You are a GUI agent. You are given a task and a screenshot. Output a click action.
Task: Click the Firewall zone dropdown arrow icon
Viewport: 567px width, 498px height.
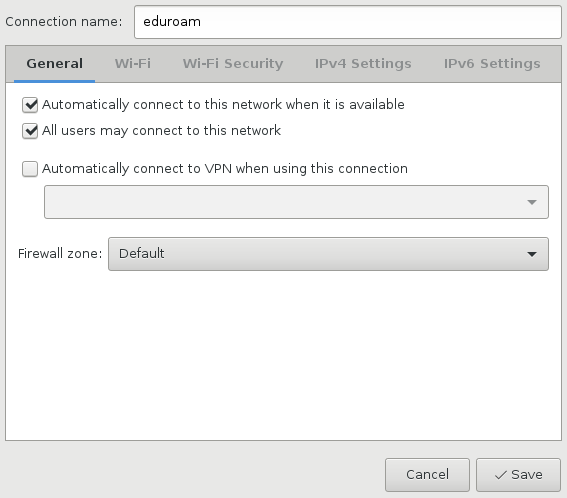pyautogui.click(x=532, y=254)
